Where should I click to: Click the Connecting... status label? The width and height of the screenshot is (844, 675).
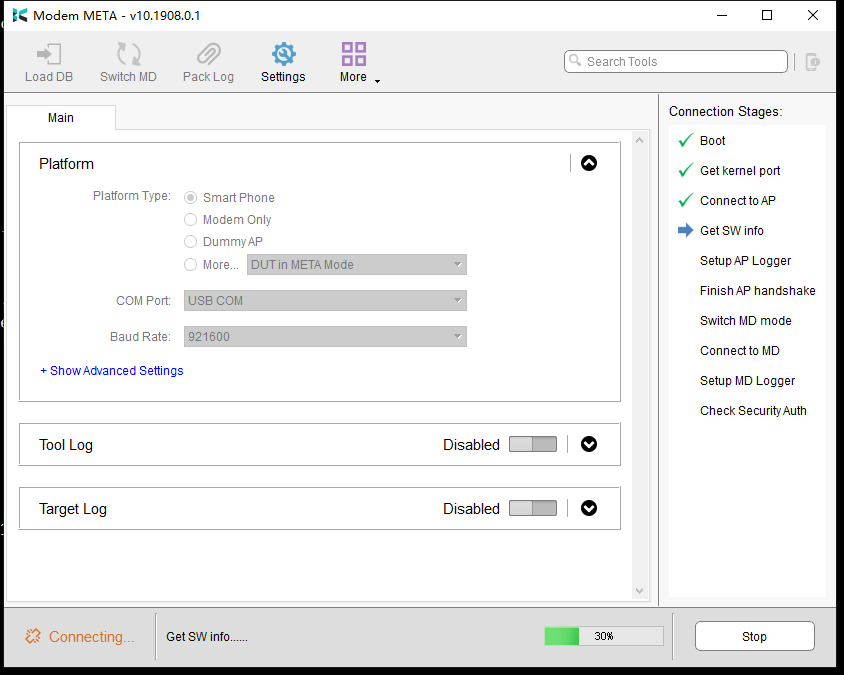(92, 637)
